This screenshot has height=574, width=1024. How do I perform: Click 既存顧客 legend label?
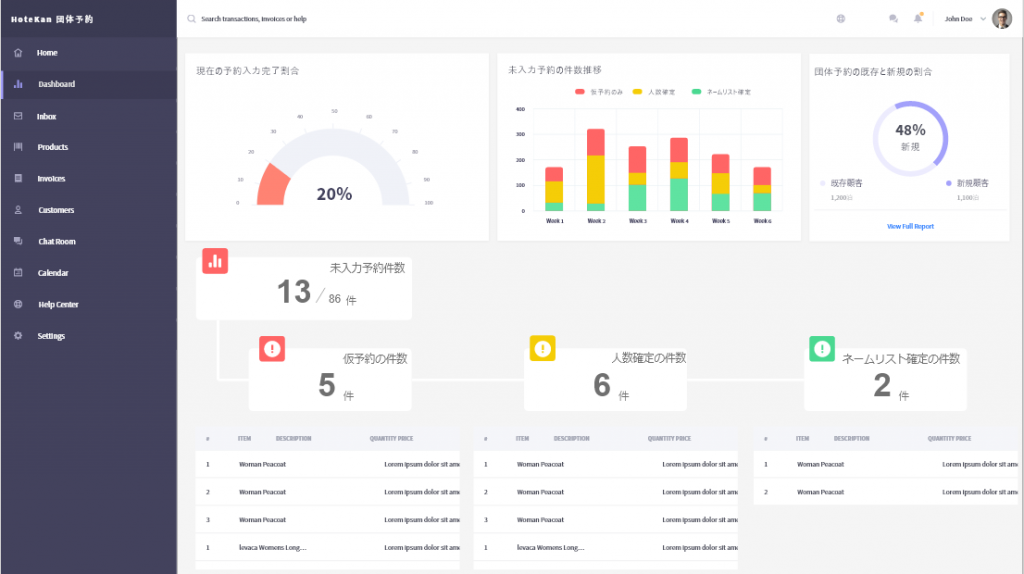(x=846, y=183)
